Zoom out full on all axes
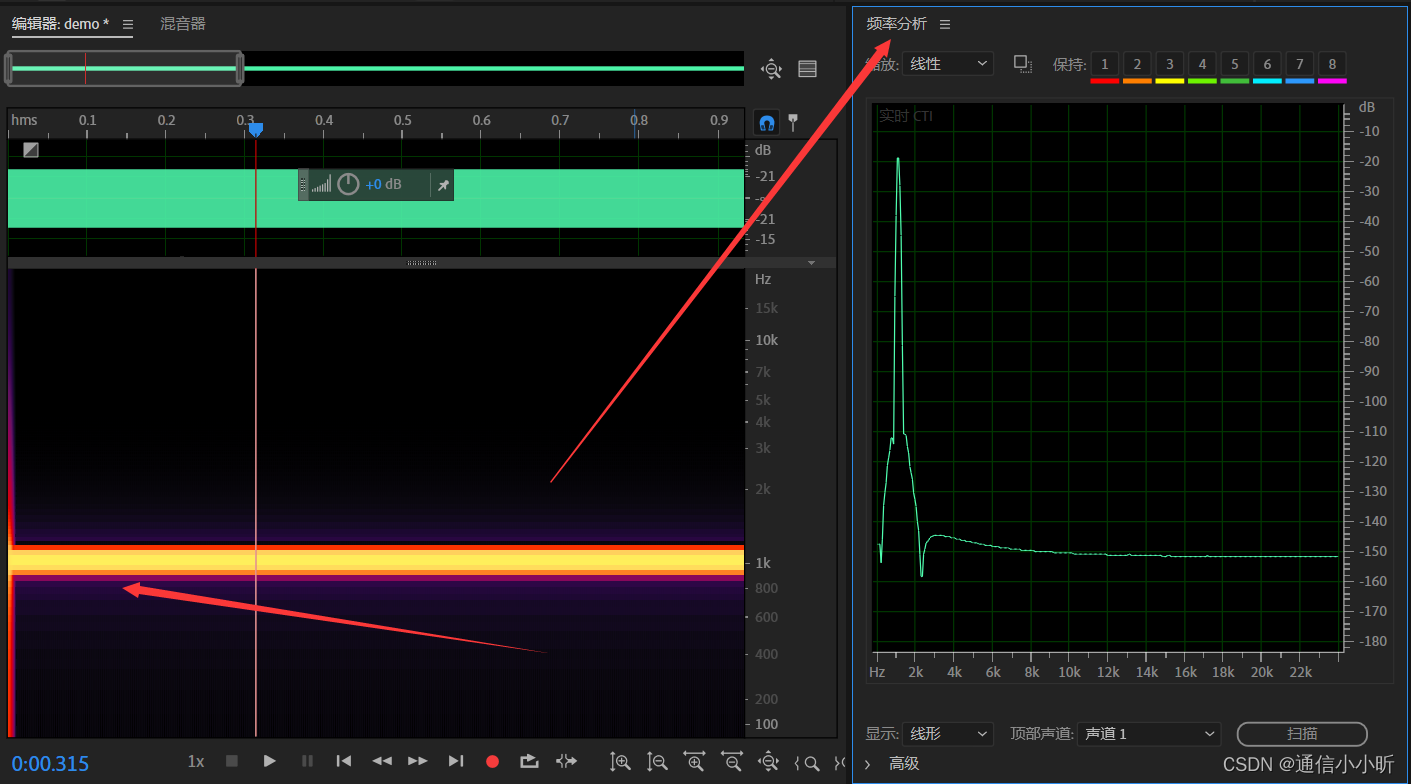 768,762
